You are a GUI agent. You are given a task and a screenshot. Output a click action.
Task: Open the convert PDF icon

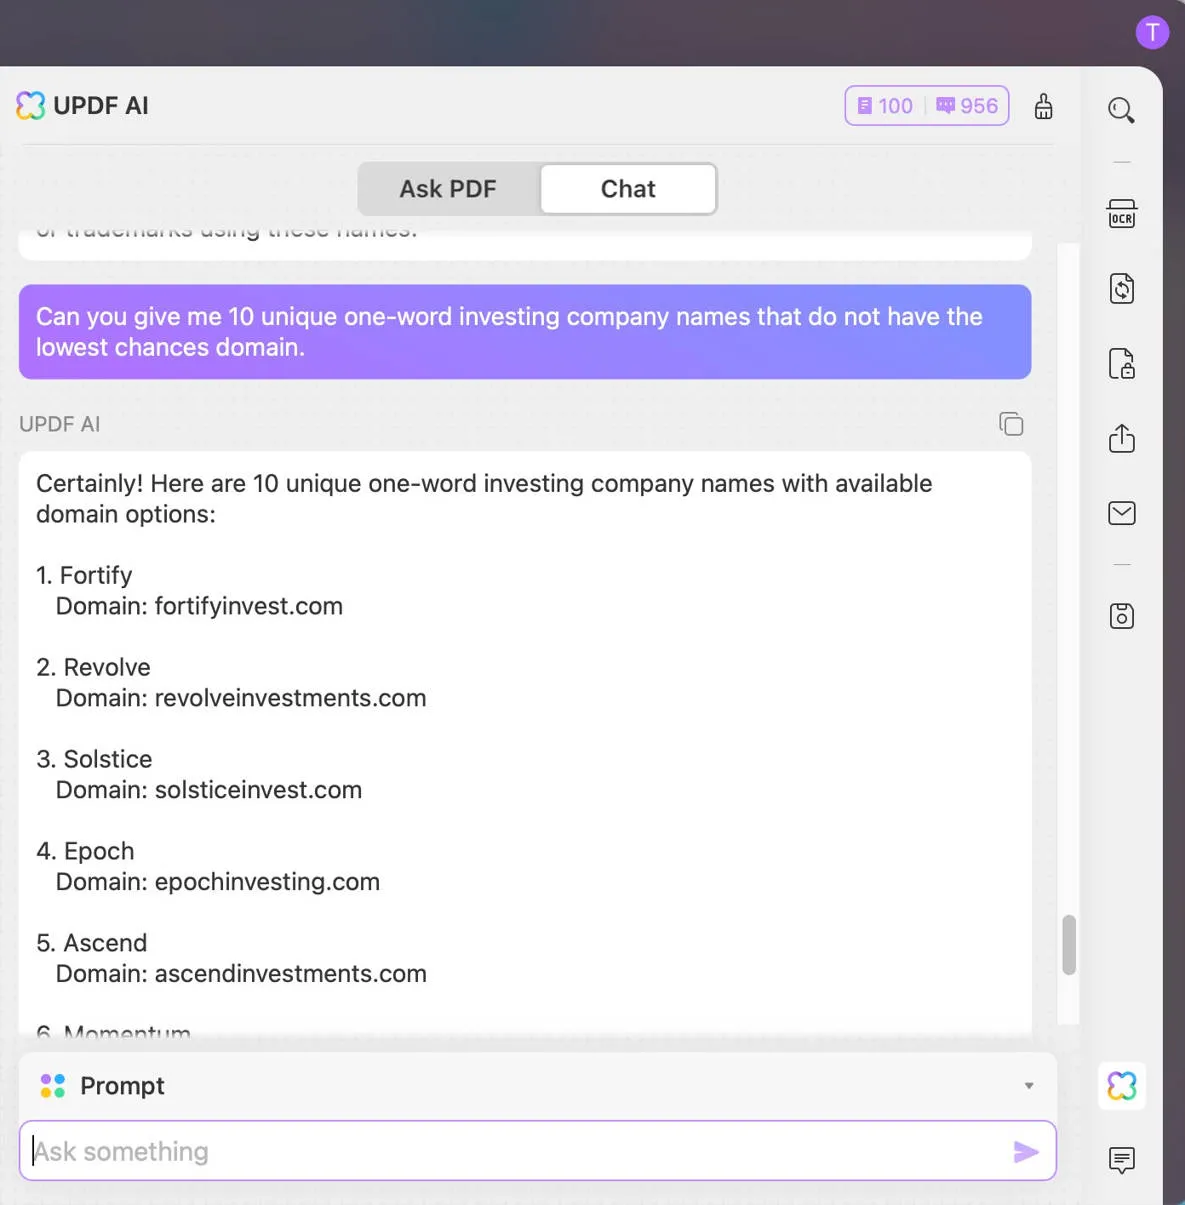tap(1121, 289)
